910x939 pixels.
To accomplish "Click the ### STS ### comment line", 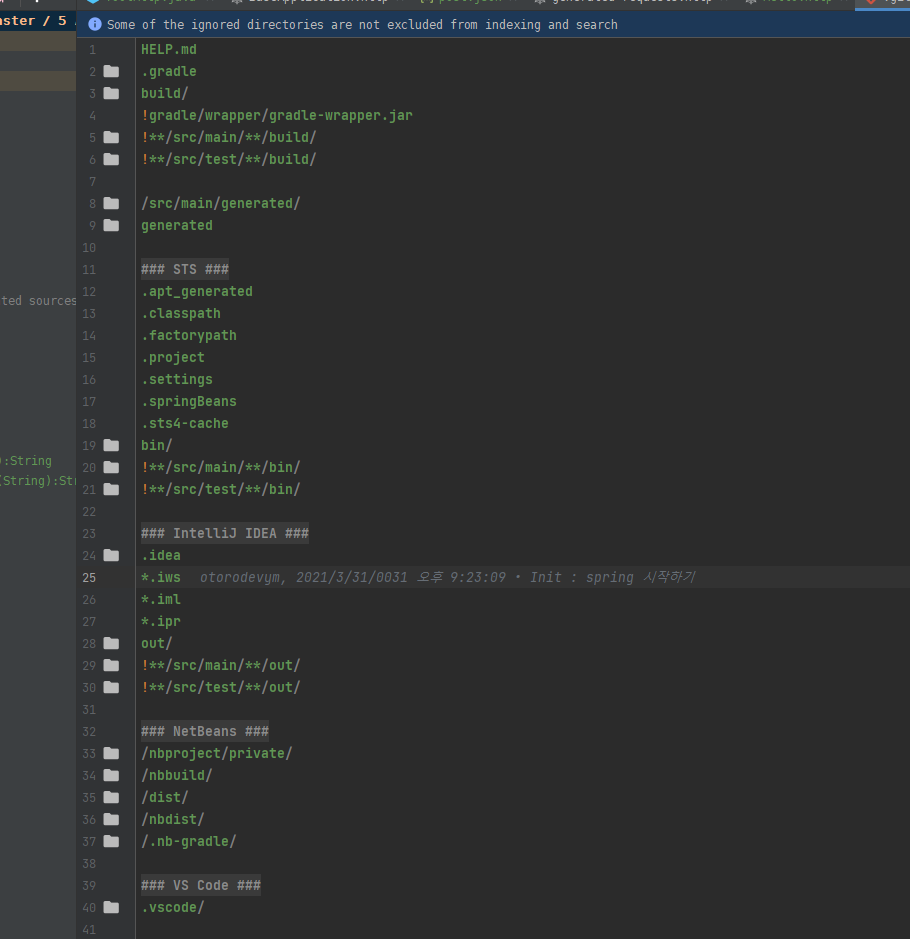I will click(185, 269).
